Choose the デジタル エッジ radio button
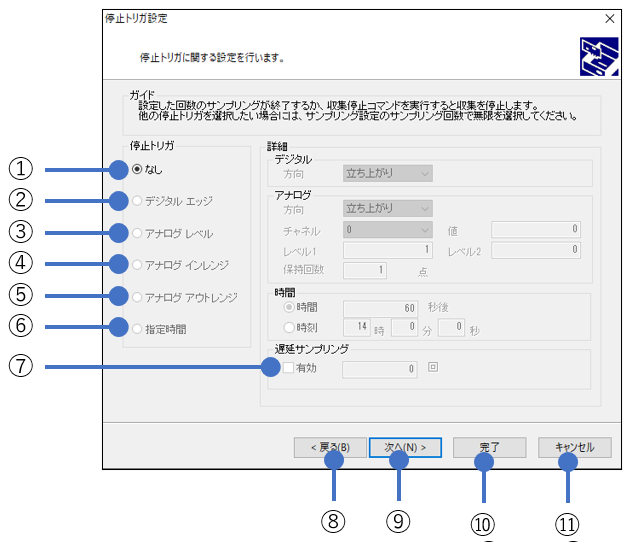 coord(137,201)
